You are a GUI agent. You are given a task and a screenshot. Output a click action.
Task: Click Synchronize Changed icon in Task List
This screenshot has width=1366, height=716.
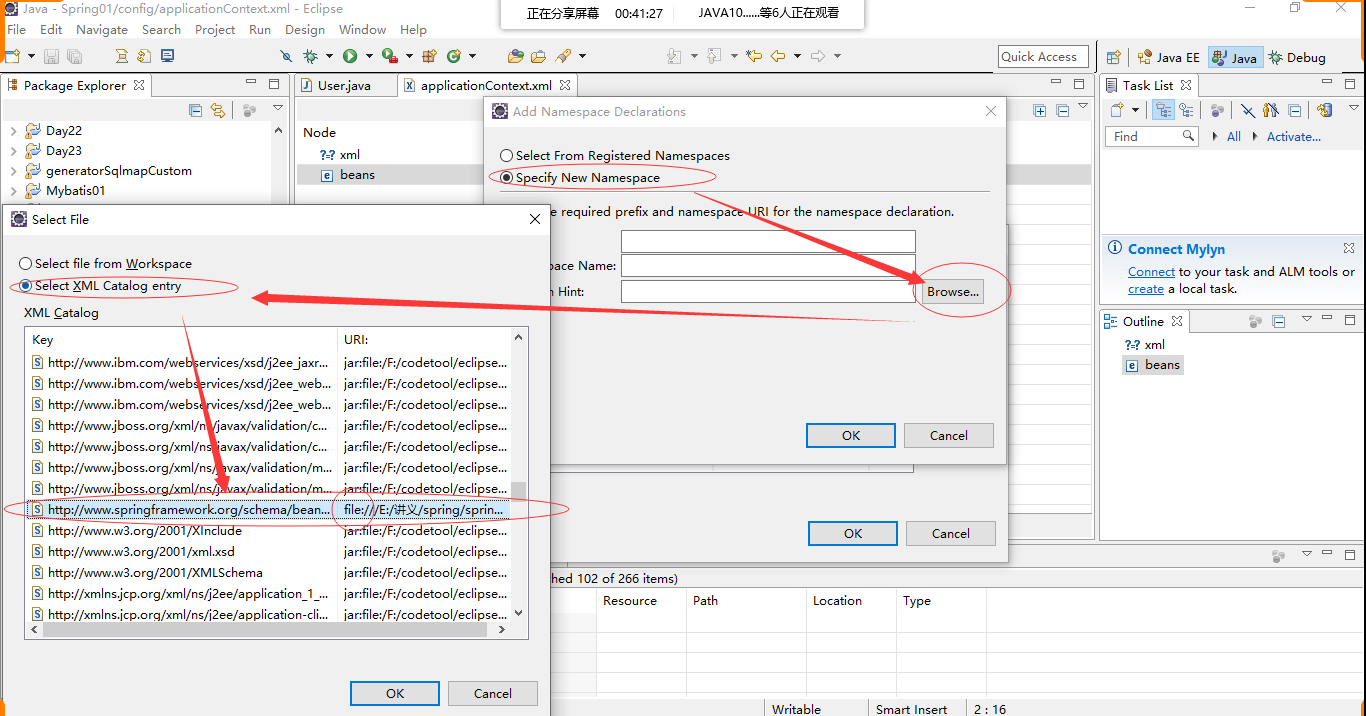pyautogui.click(x=1324, y=111)
